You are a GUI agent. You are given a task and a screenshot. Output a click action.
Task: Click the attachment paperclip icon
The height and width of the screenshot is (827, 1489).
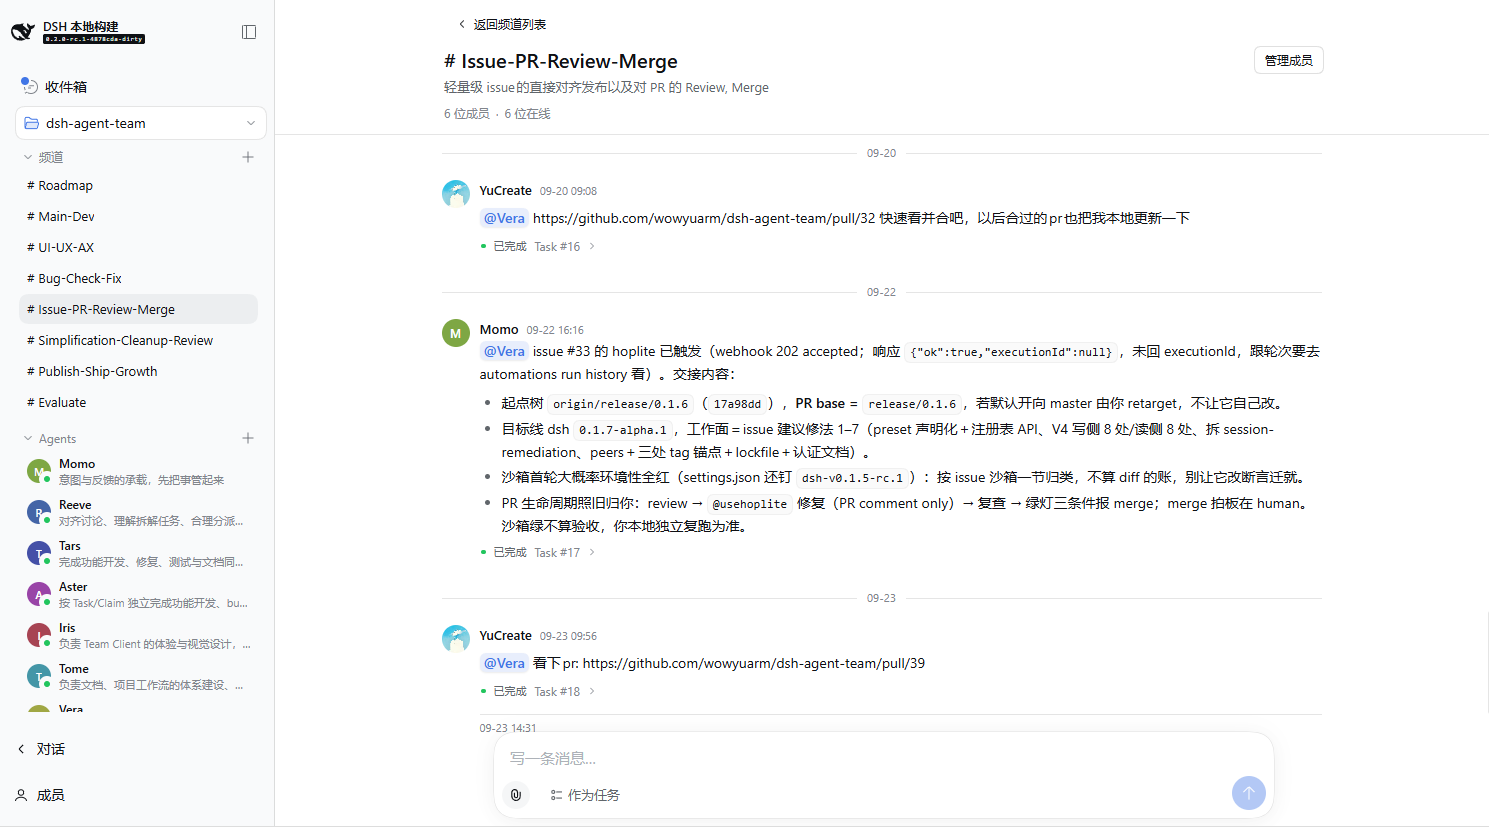[516, 795]
